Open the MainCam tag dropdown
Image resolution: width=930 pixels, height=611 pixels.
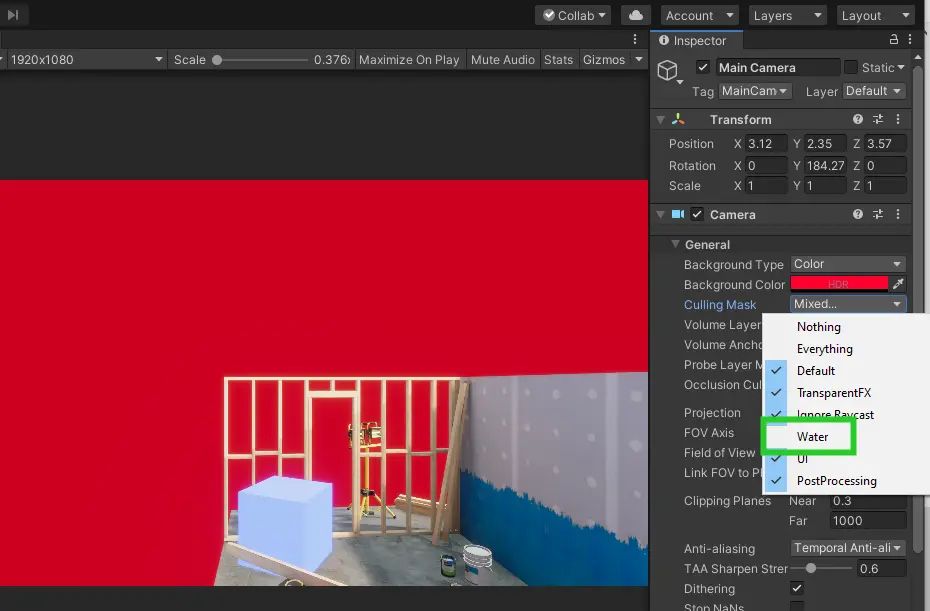[x=754, y=90]
